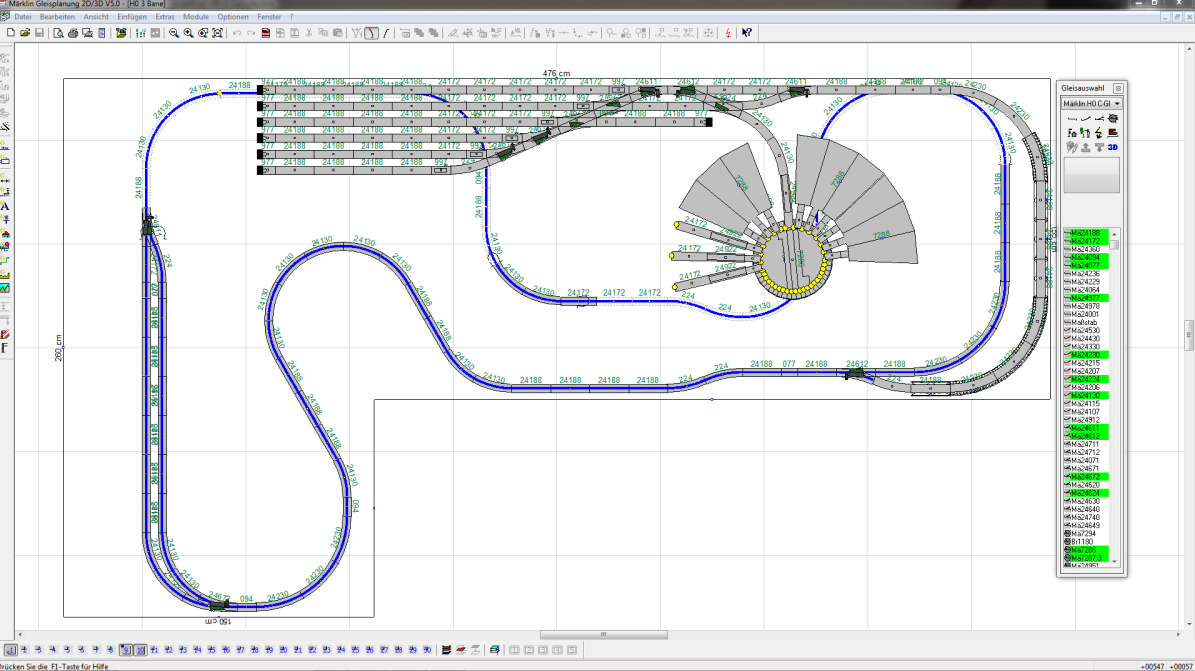Click the text tool 'A' in left toolbar
1195x671 pixels.
(x=5, y=206)
